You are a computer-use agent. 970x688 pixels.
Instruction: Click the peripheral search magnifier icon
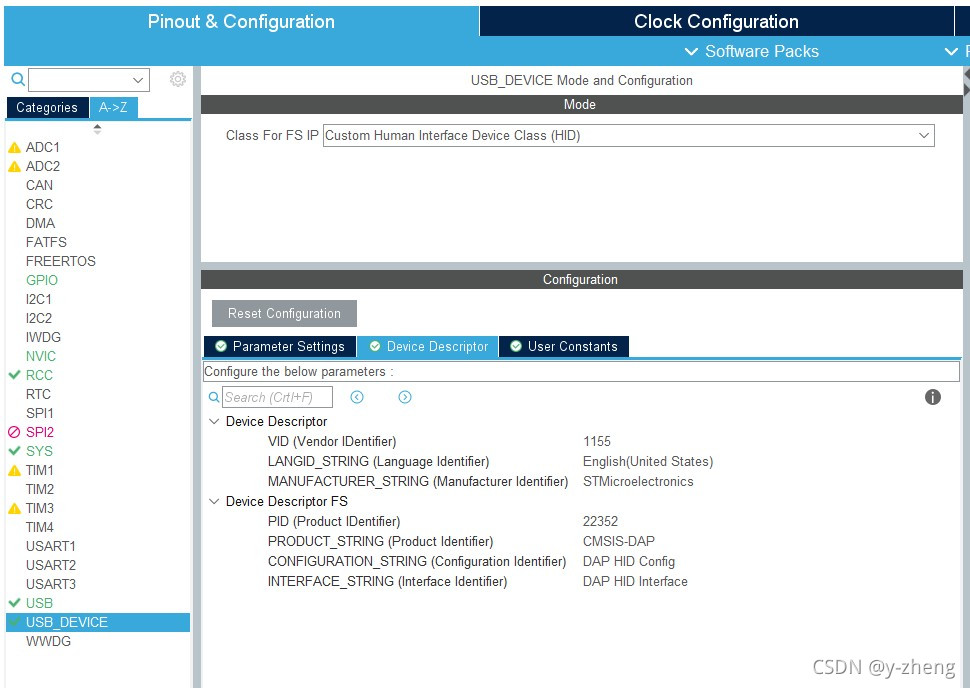pos(18,79)
